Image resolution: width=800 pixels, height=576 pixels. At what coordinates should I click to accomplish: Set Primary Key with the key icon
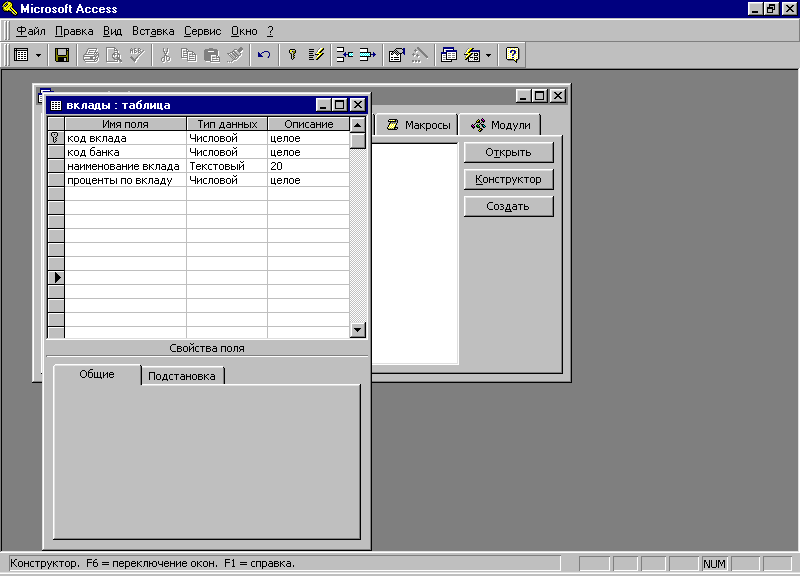(x=292, y=55)
